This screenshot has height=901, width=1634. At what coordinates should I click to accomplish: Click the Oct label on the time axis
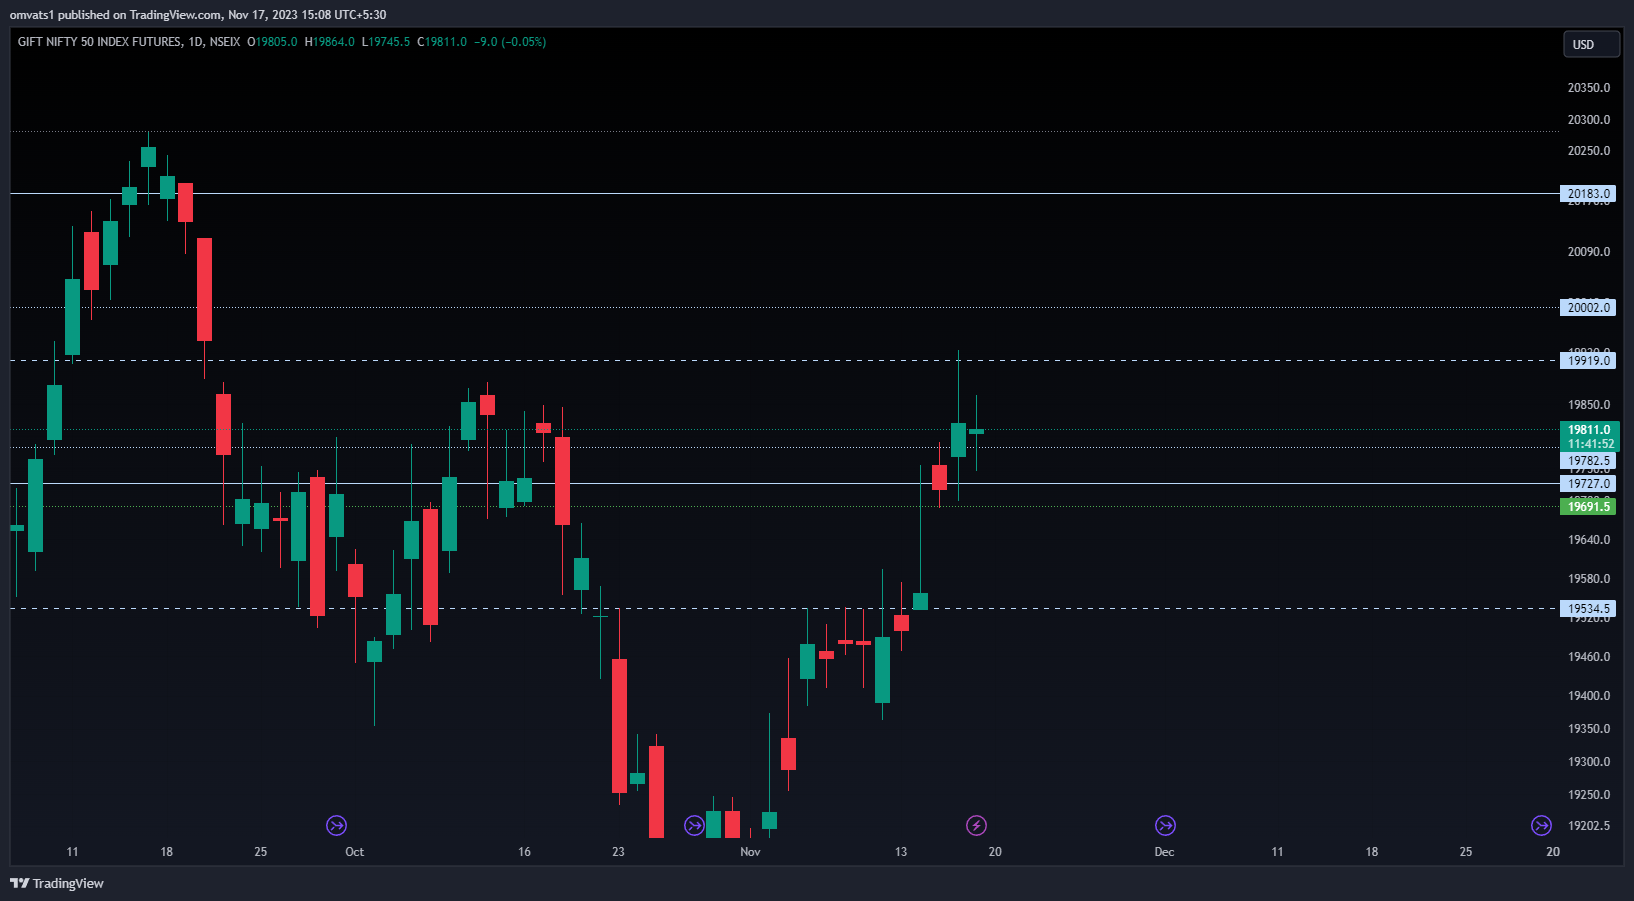click(355, 852)
